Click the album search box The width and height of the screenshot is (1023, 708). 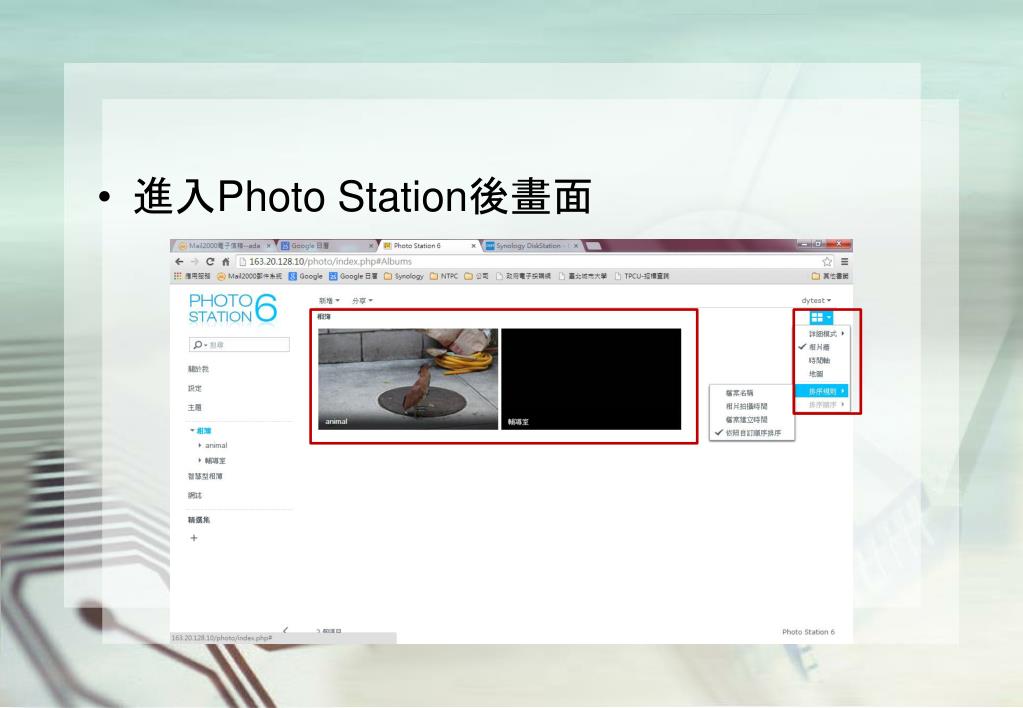coord(239,345)
